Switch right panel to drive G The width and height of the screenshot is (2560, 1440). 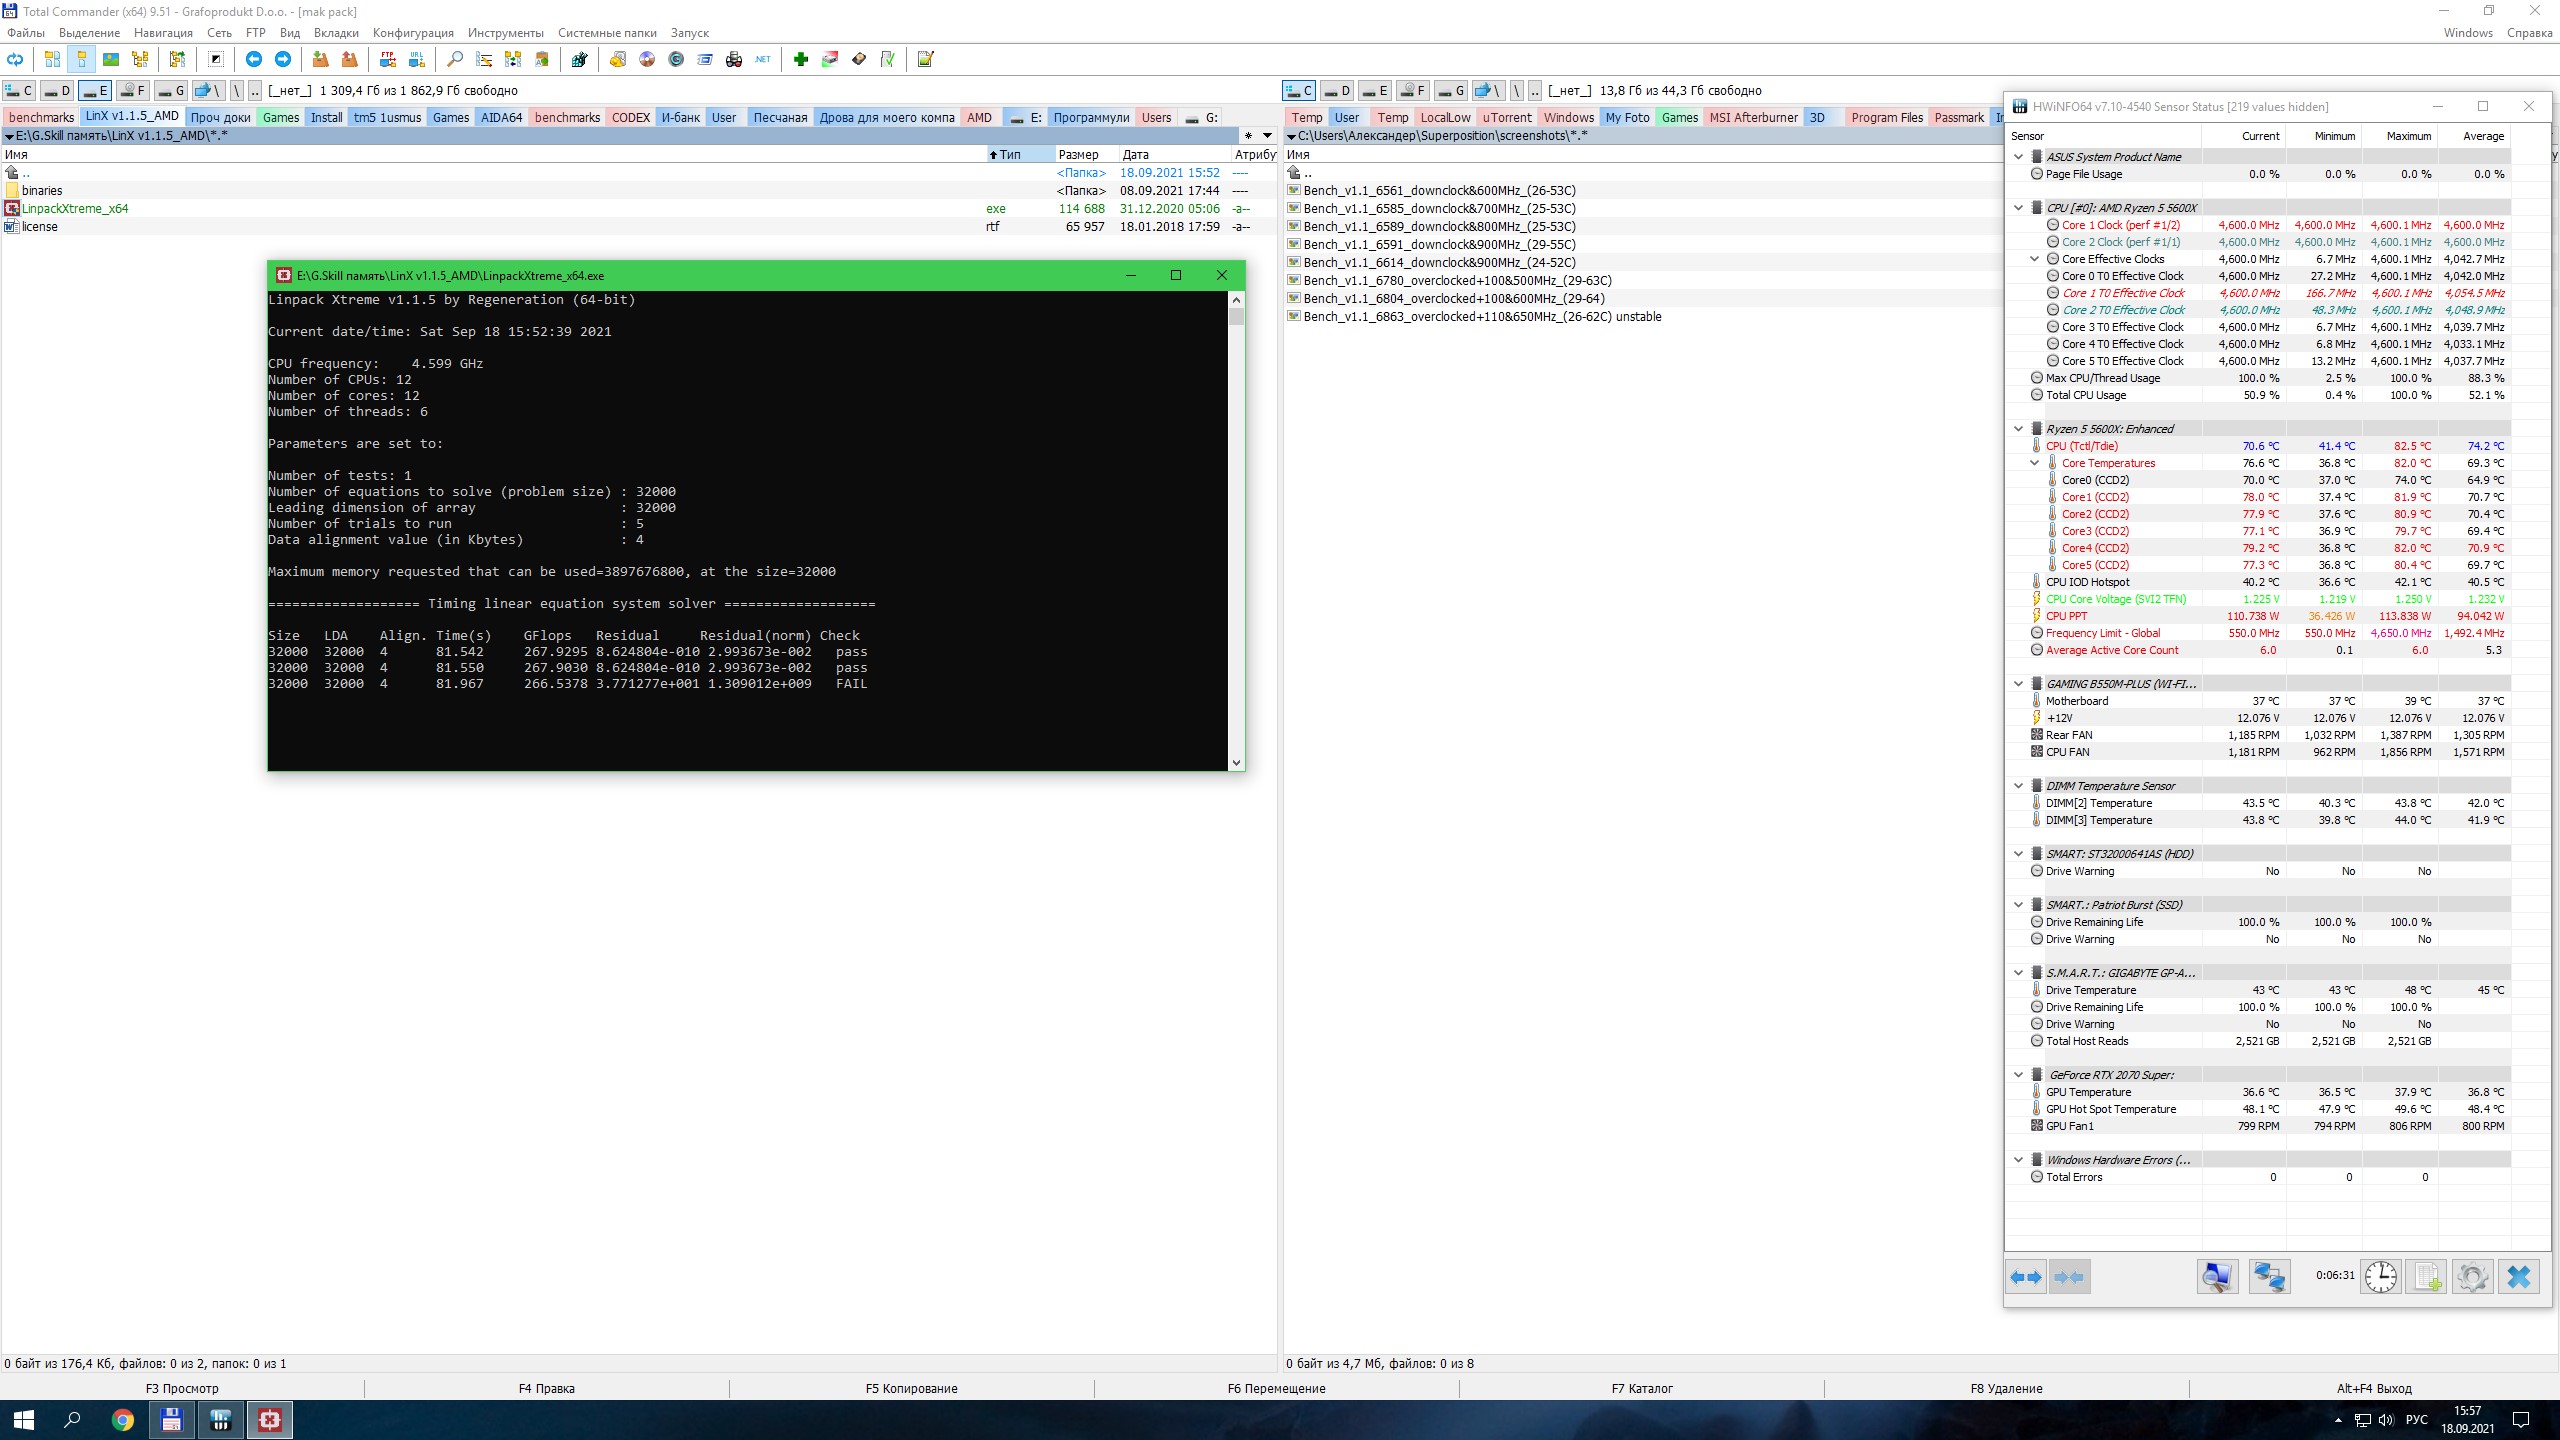click(x=1451, y=91)
